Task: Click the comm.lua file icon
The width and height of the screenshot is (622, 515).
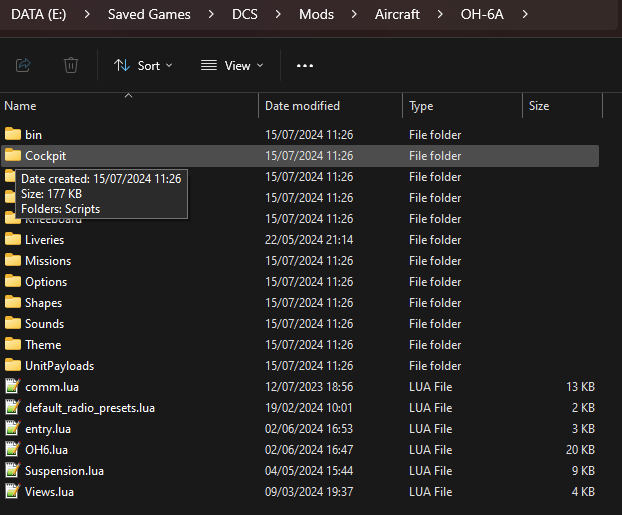Action: (13, 386)
